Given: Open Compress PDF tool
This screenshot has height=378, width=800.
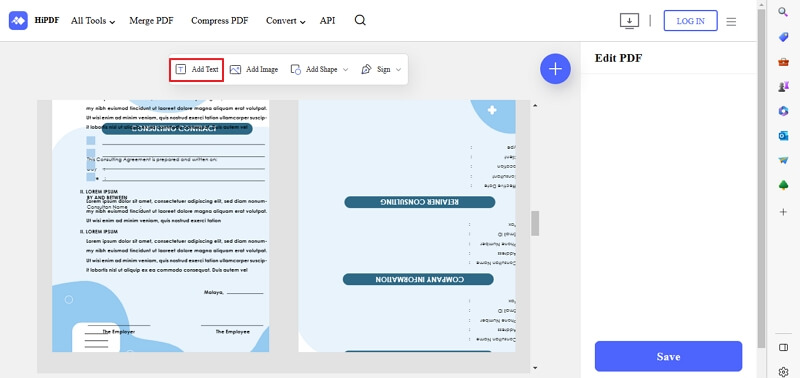Looking at the screenshot, I should coord(219,20).
